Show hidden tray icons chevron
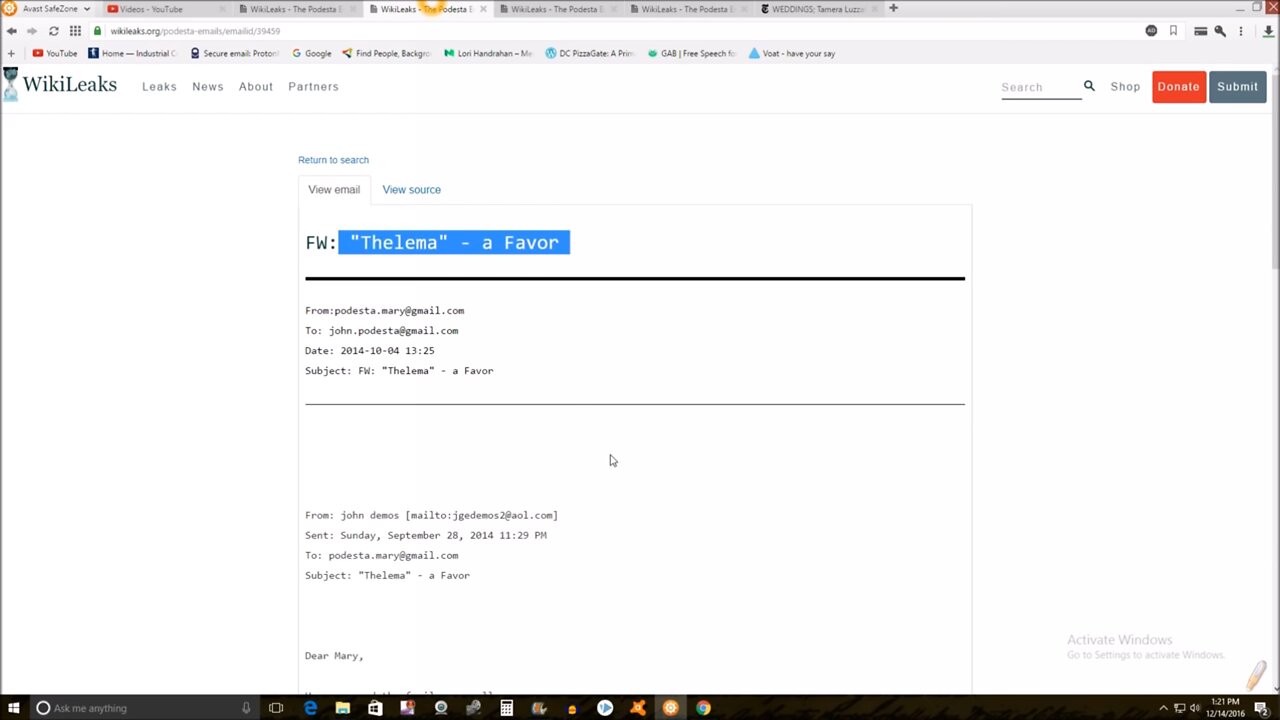The width and height of the screenshot is (1280, 720). tap(1163, 708)
